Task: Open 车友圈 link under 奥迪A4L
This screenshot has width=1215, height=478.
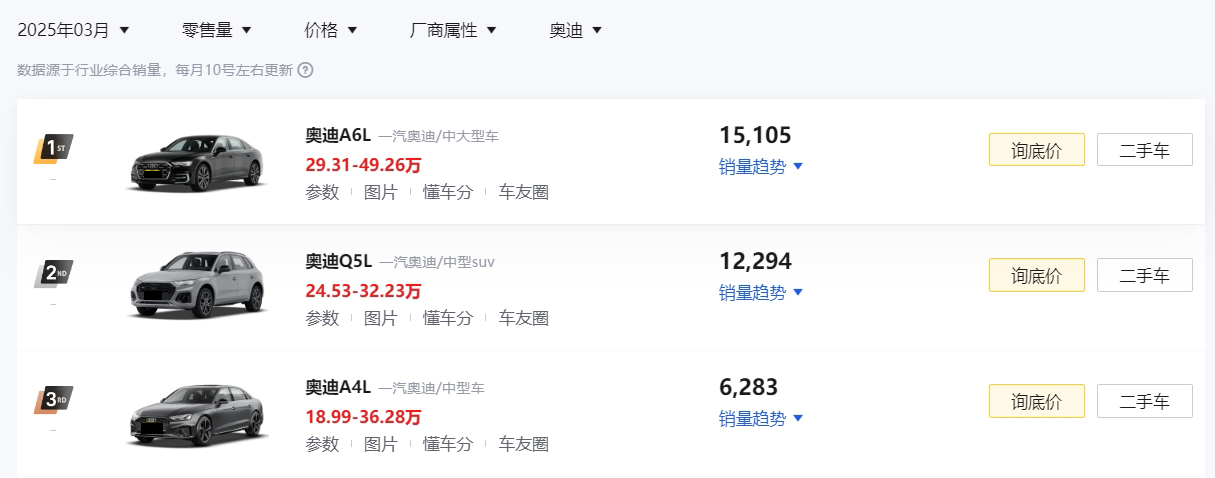Action: pos(524,444)
